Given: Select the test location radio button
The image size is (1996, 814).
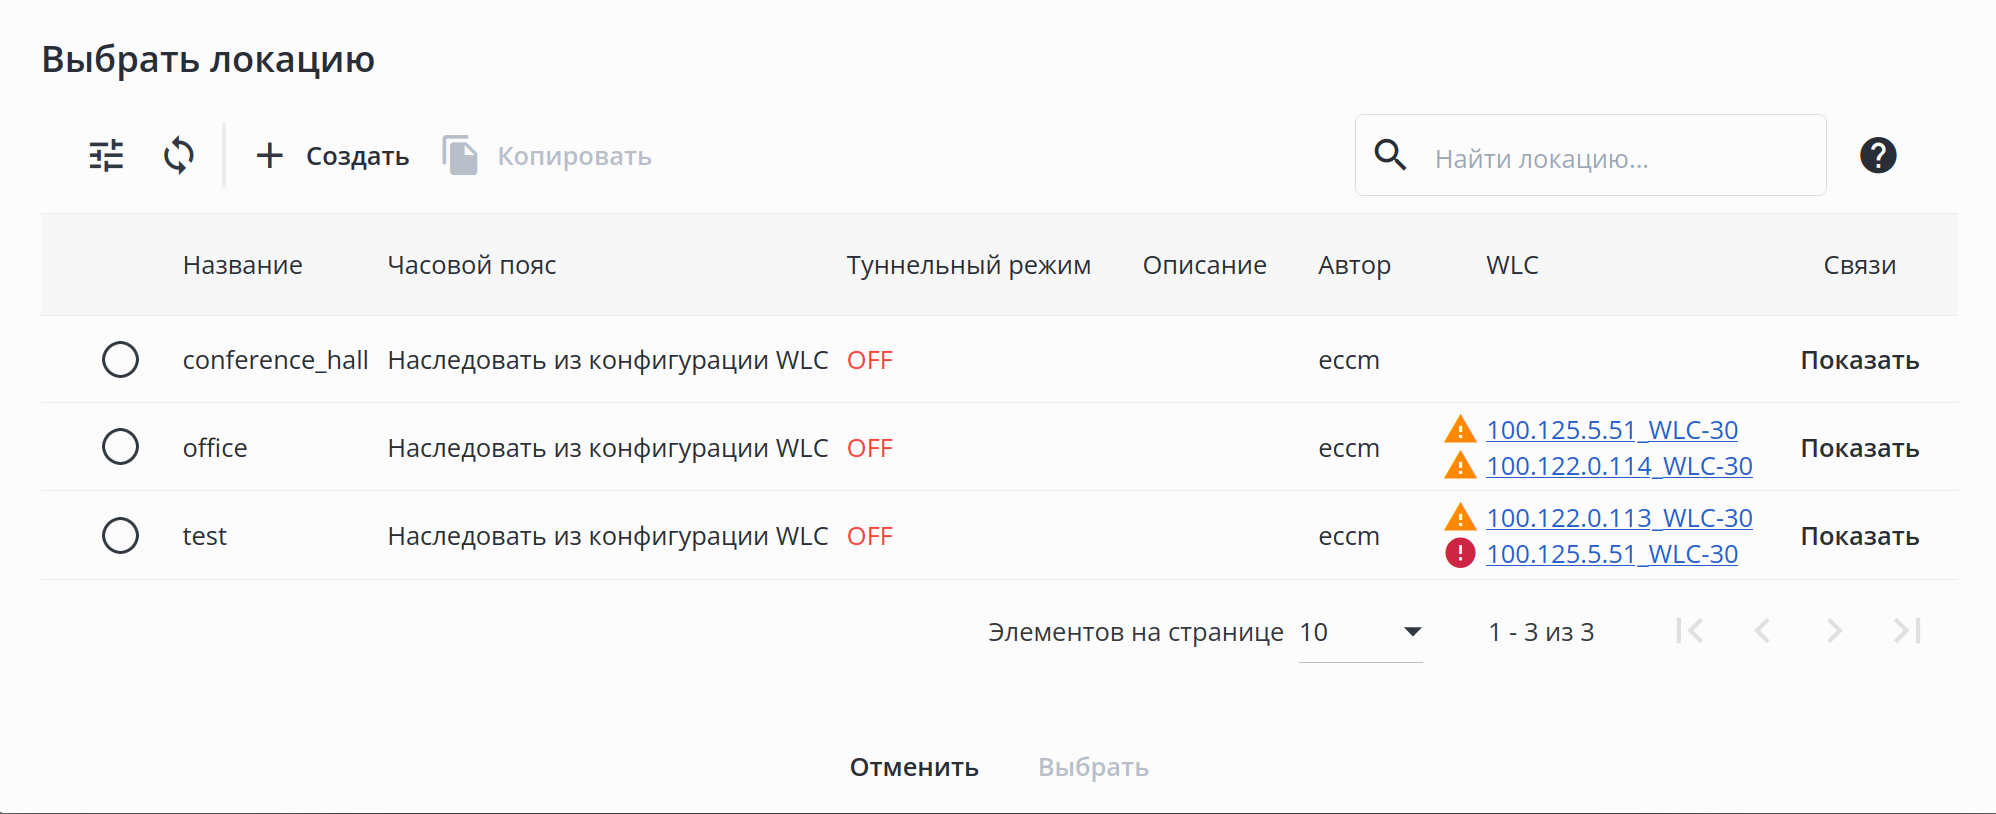Looking at the screenshot, I should click(120, 535).
